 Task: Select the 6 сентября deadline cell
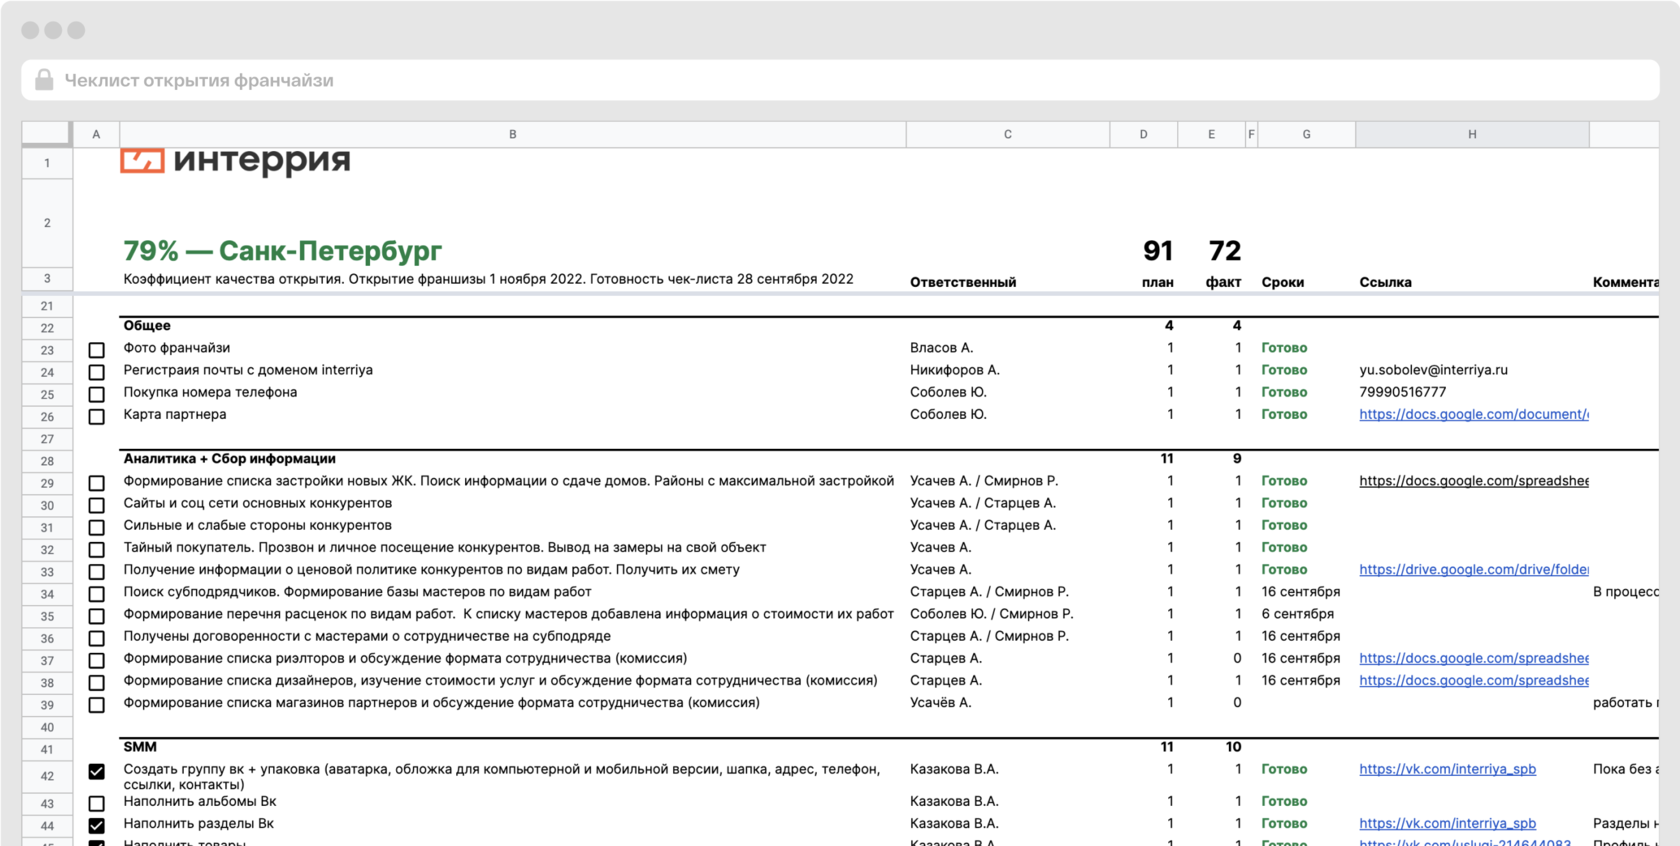tap(1298, 614)
